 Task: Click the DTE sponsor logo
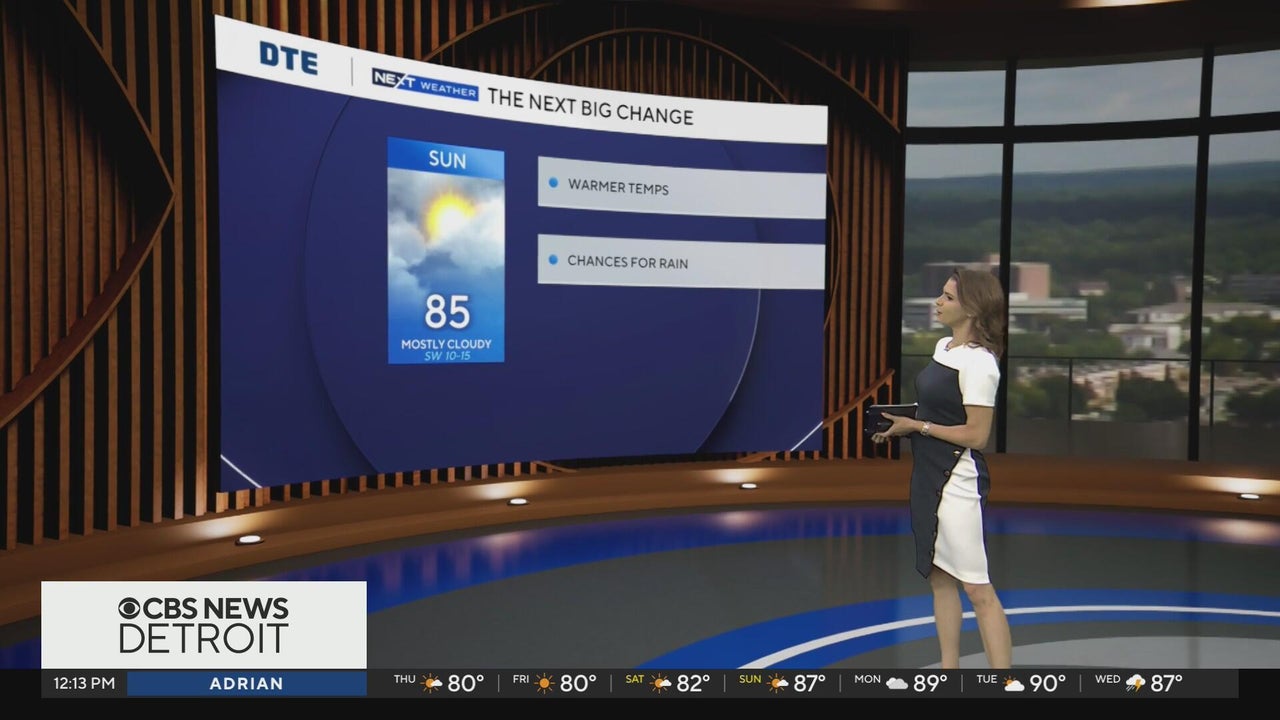tap(288, 57)
